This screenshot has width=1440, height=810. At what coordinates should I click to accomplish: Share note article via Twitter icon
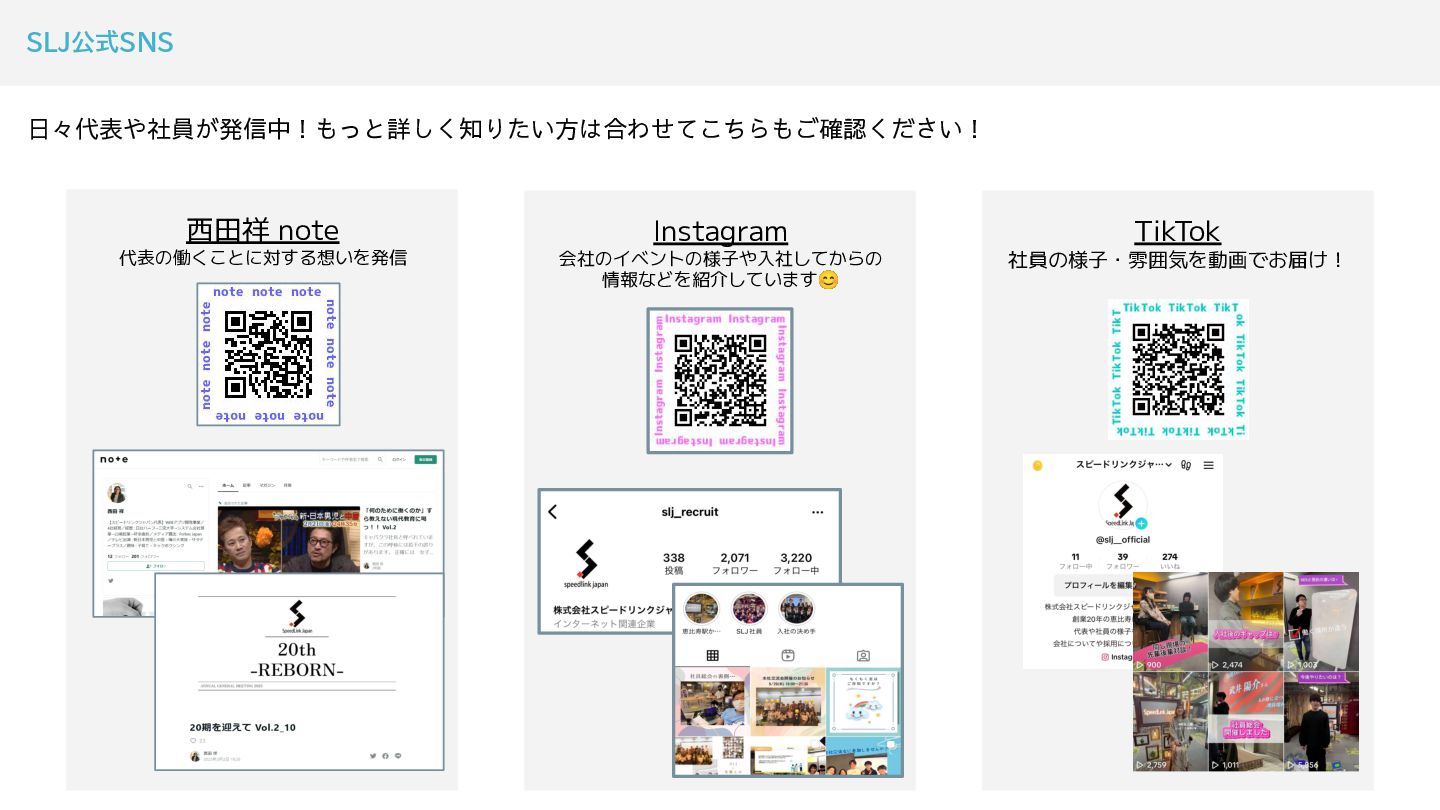tap(373, 756)
